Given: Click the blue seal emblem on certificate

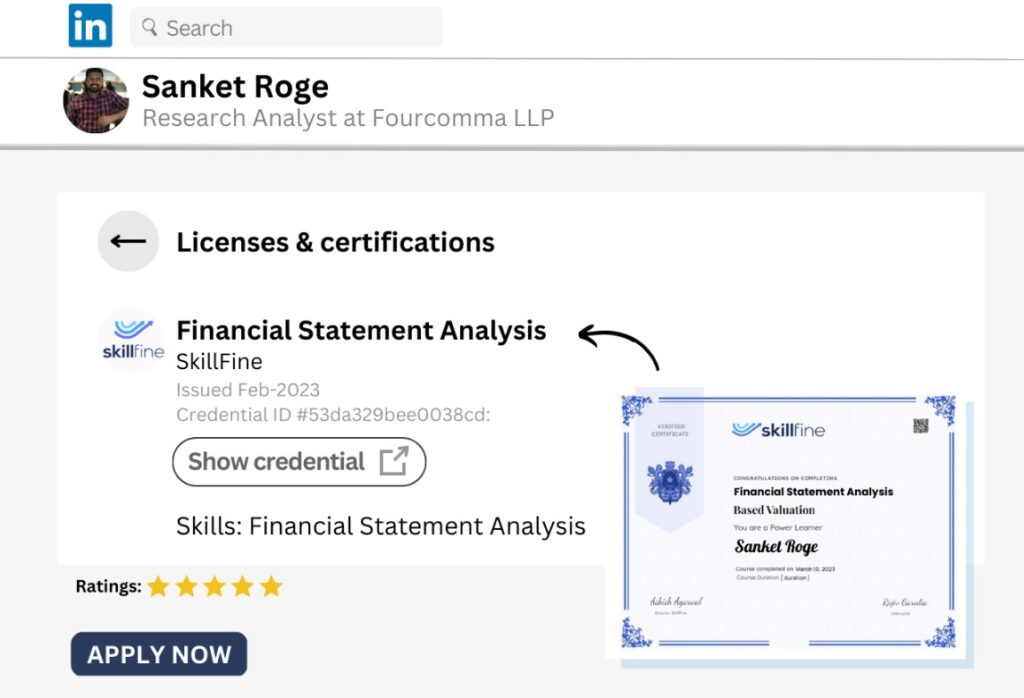Looking at the screenshot, I should 669,482.
